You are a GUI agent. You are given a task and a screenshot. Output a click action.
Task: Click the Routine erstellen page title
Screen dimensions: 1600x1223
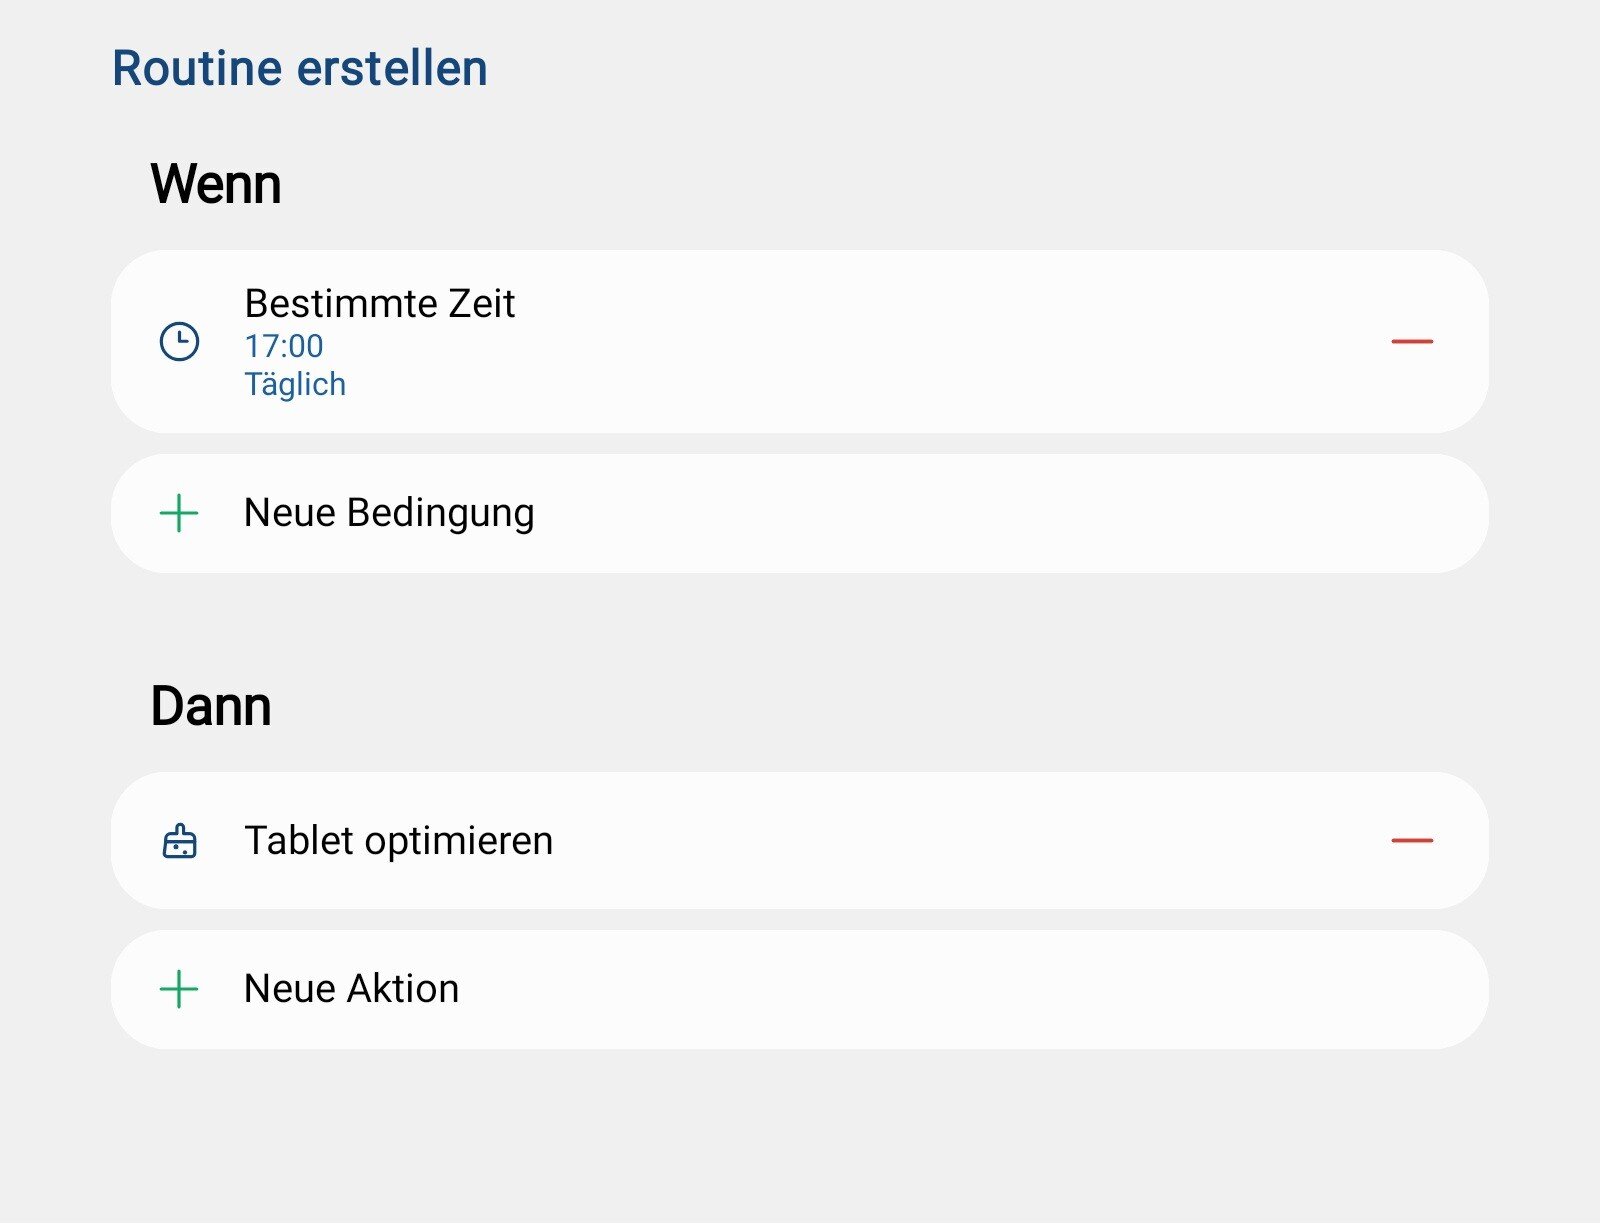[x=299, y=69]
